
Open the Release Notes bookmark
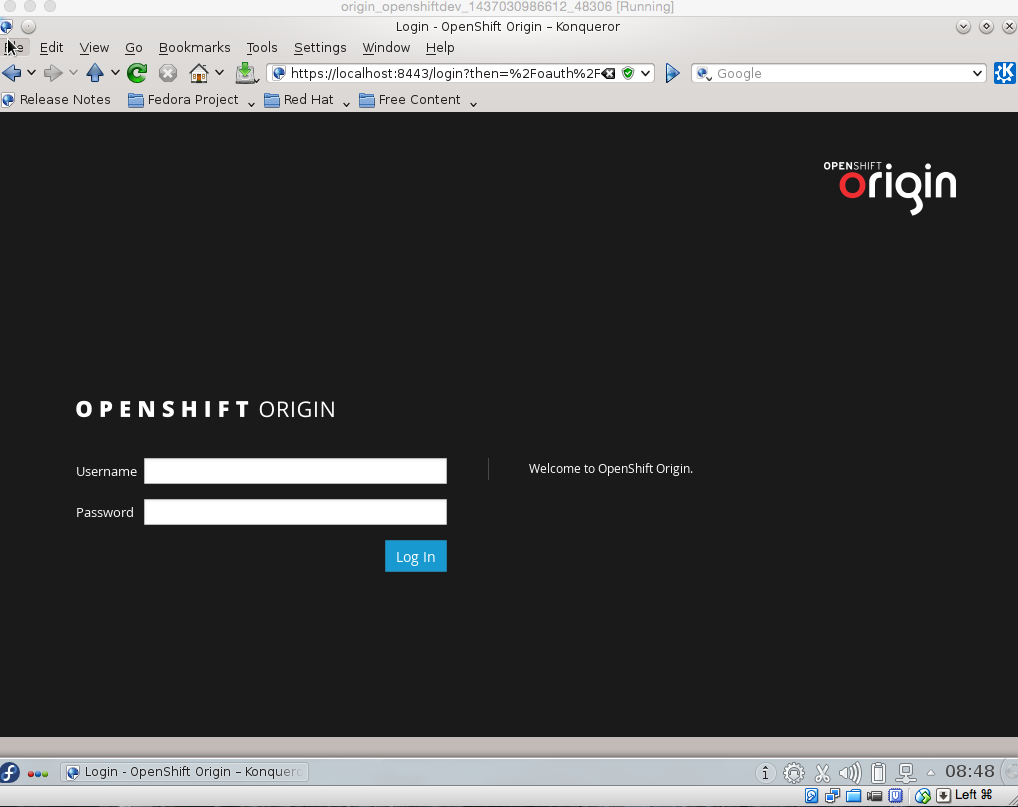[x=57, y=99]
